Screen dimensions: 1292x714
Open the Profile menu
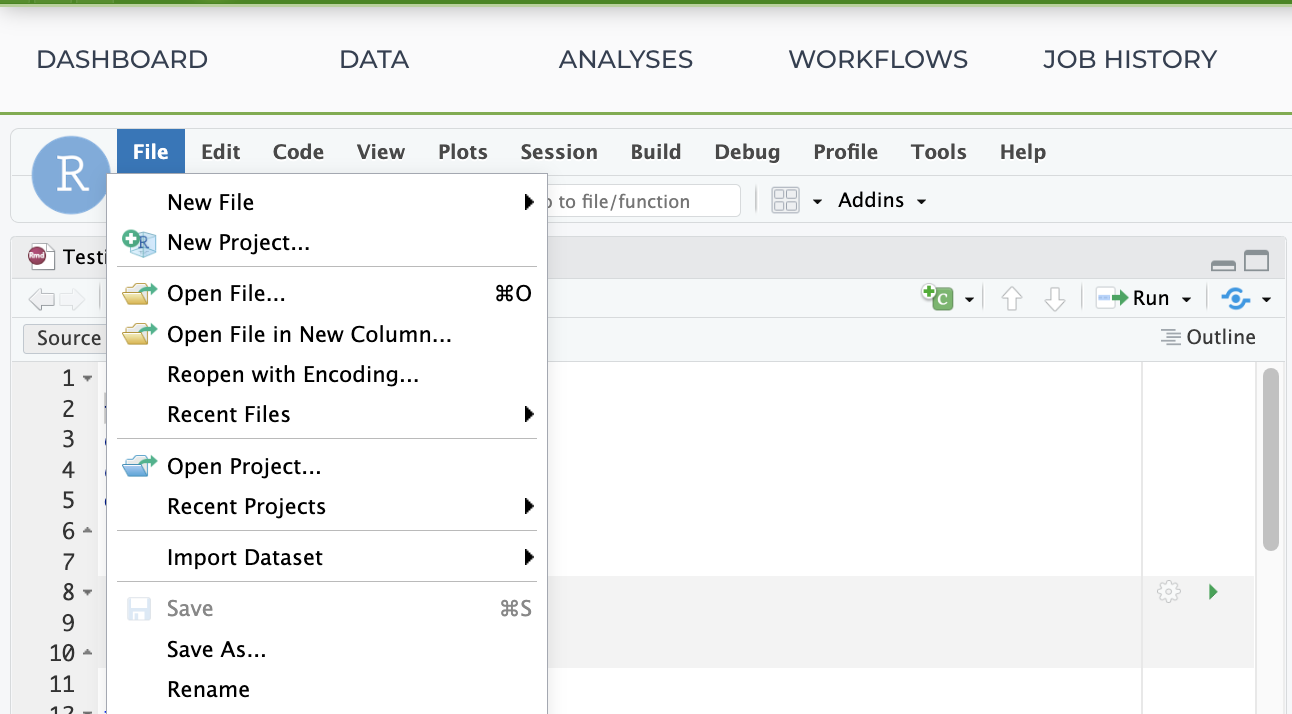(x=845, y=152)
